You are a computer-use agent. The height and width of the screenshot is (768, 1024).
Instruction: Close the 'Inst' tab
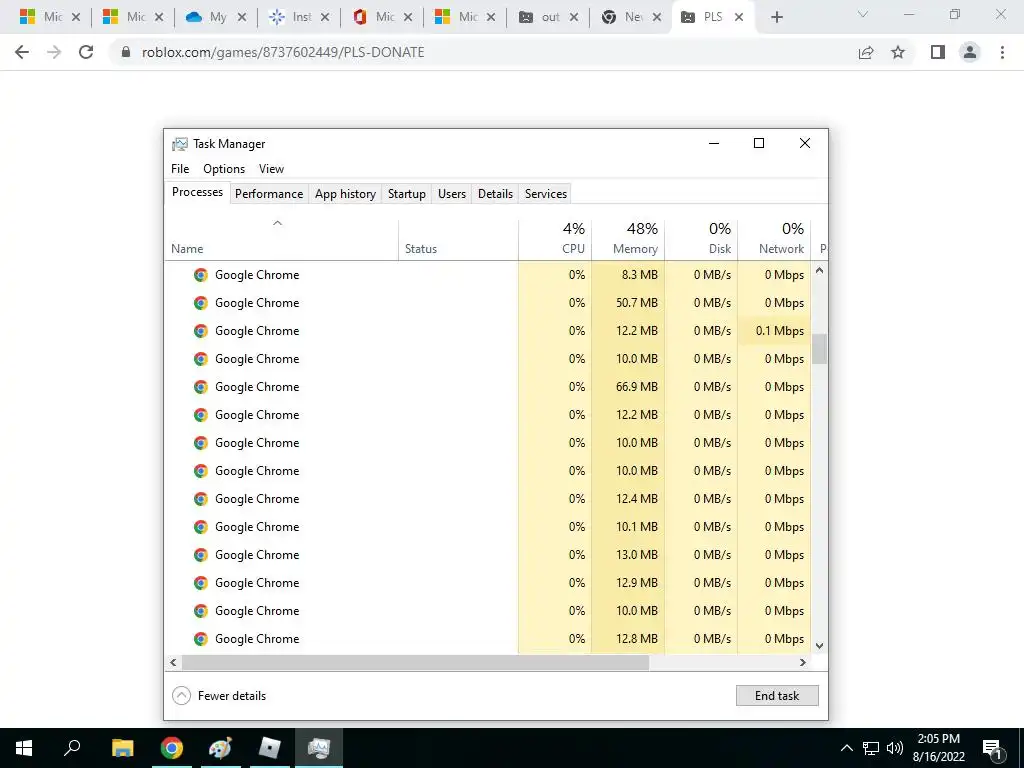click(325, 18)
